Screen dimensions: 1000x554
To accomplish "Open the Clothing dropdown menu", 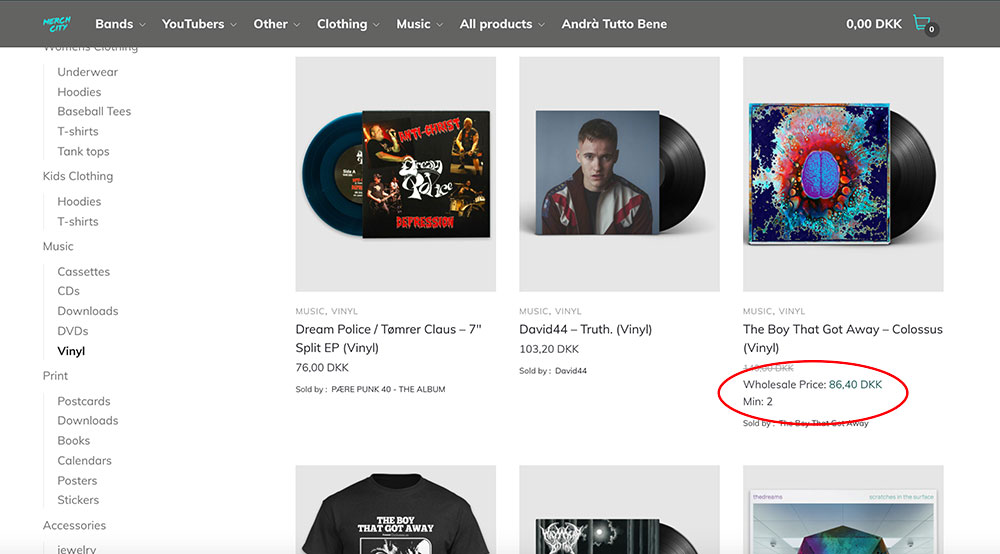I will [348, 24].
